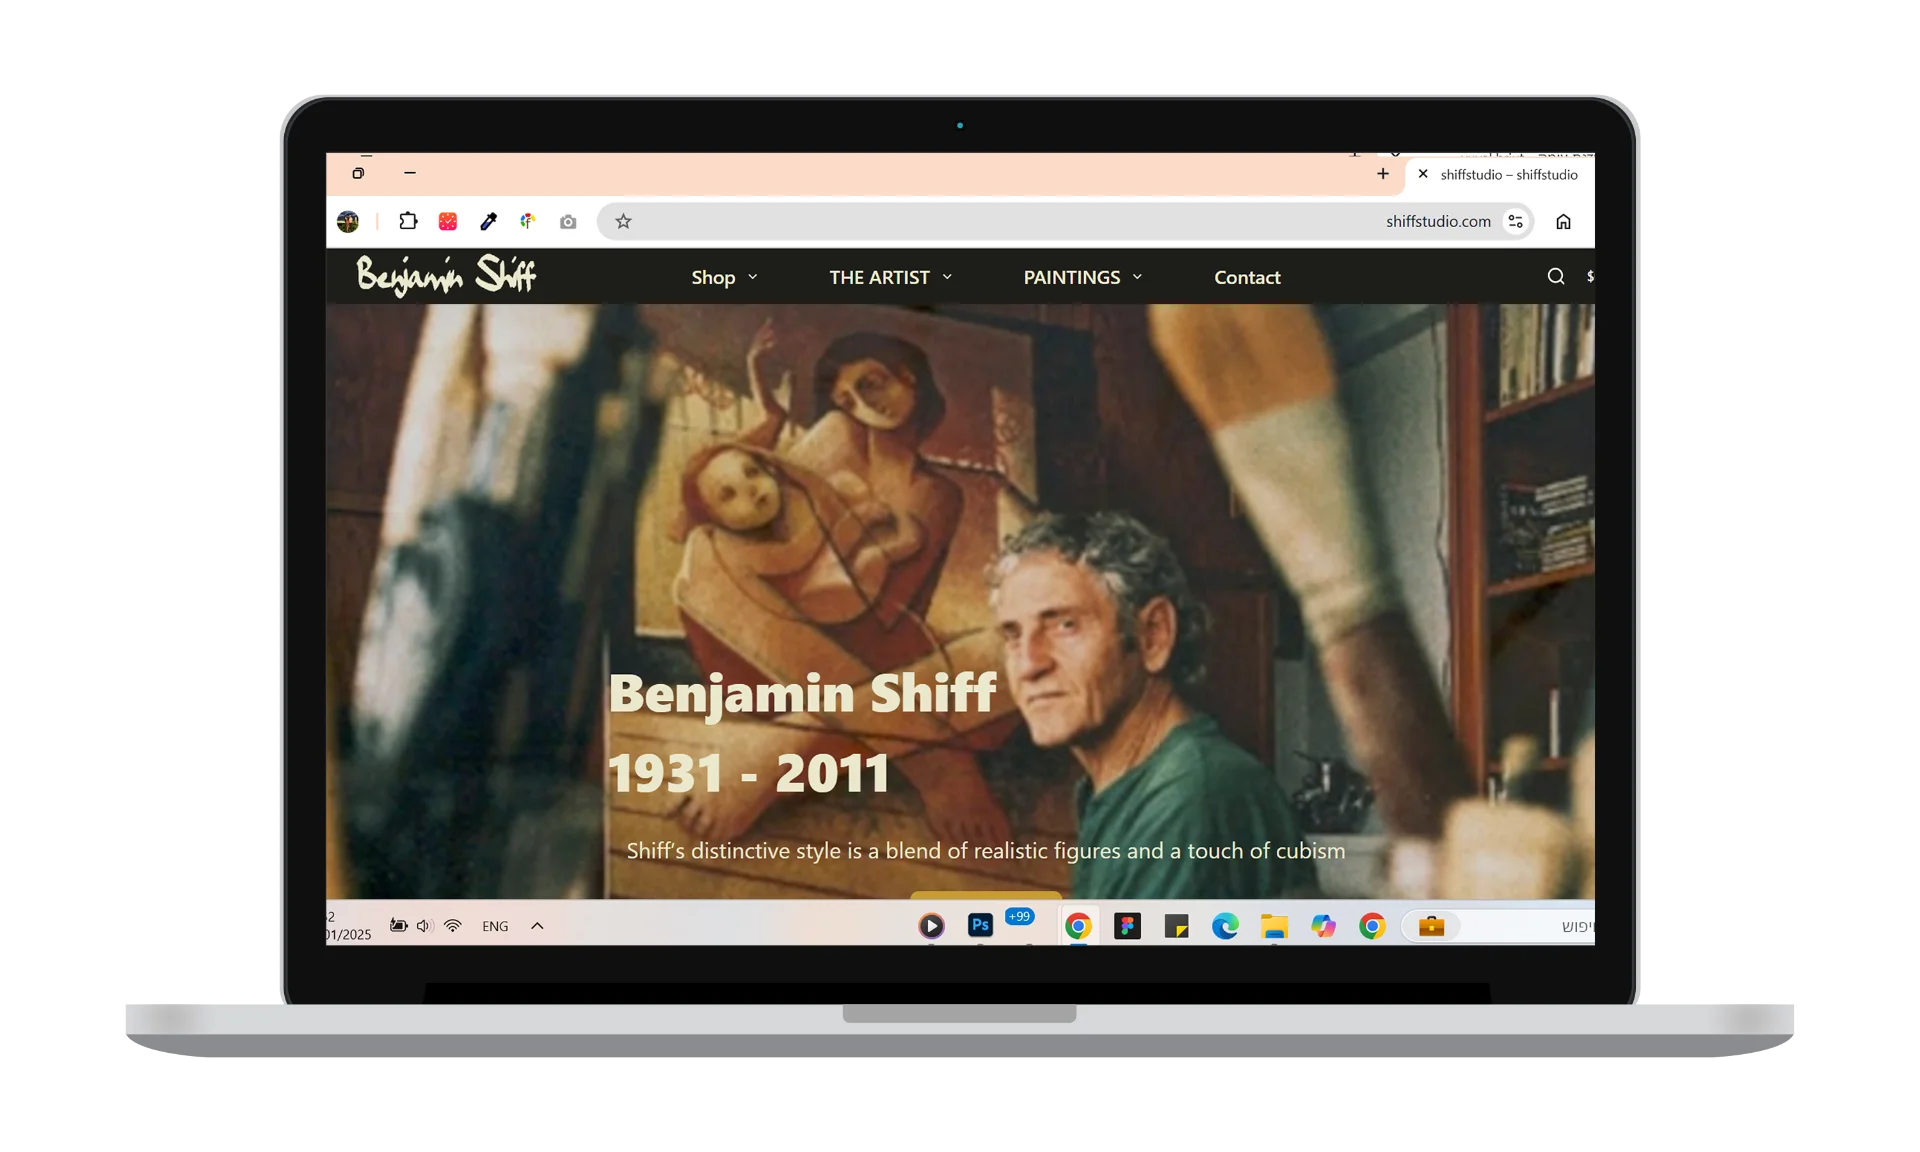Open the PAINTINGS menu
This screenshot has width=1920, height=1152.
click(1072, 277)
